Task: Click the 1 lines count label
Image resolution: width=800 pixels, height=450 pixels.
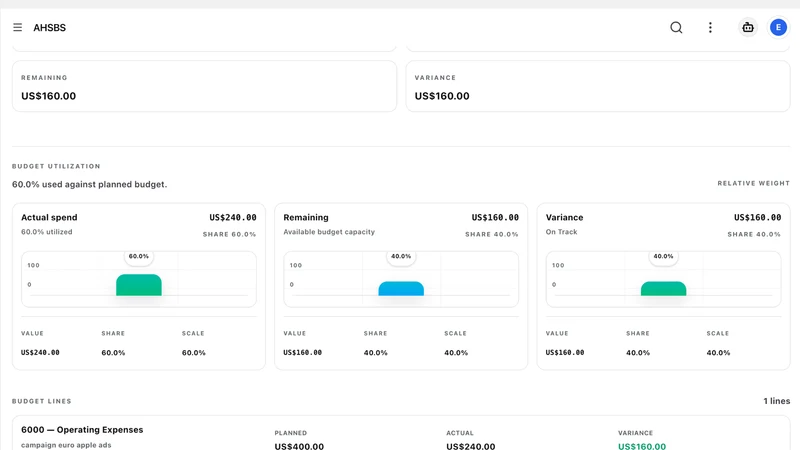Action: tap(777, 401)
